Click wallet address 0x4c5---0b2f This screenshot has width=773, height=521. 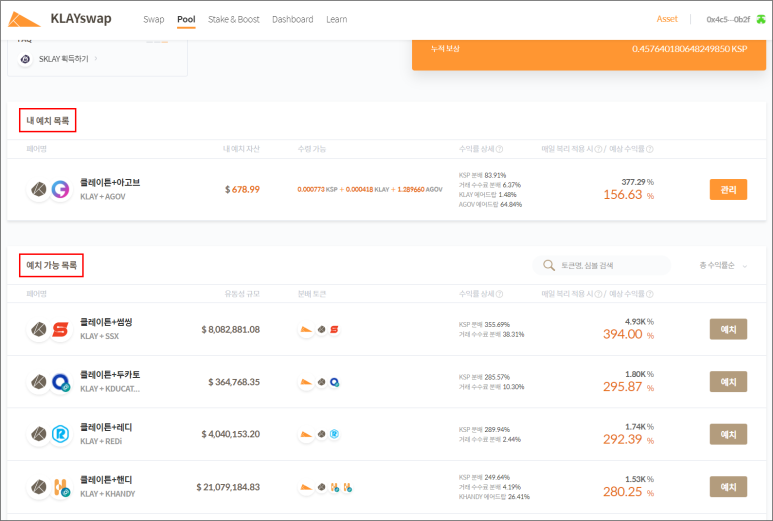(x=728, y=19)
